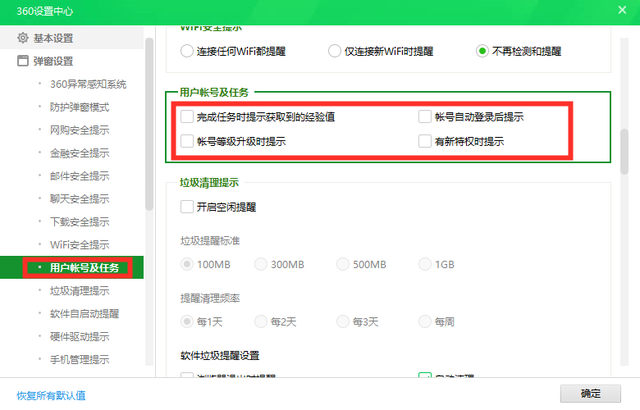
Task: Choose the 500MB garbage threshold
Action: coord(343,264)
